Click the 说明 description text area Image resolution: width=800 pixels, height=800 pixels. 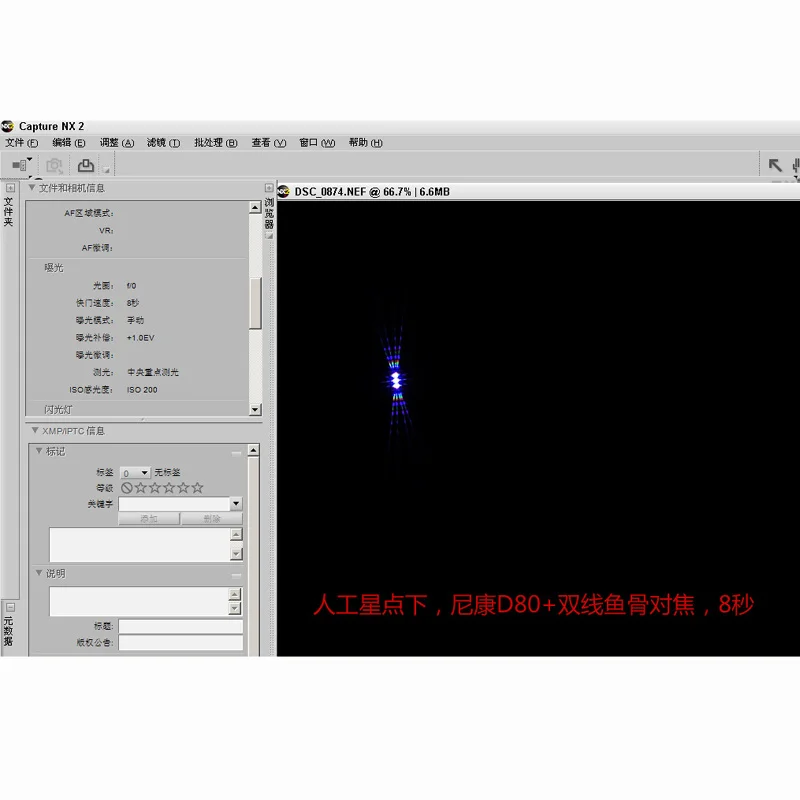coord(139,601)
